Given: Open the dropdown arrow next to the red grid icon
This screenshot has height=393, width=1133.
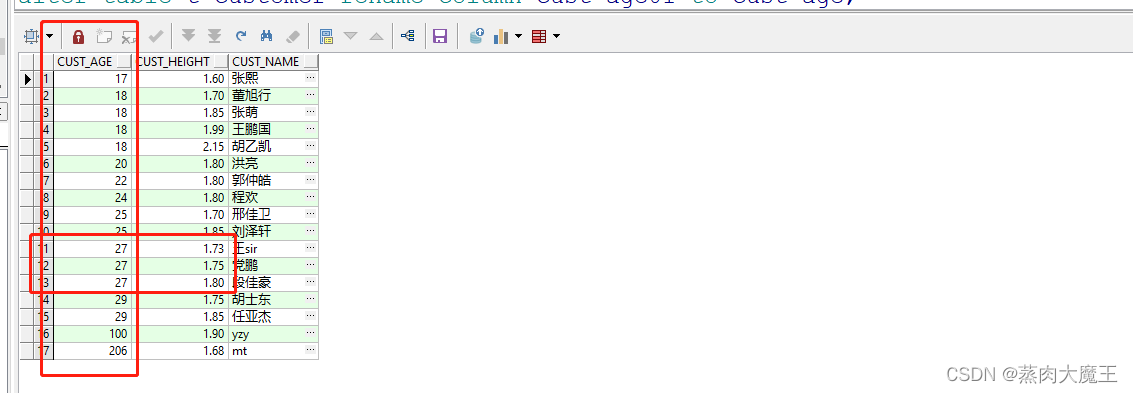Looking at the screenshot, I should click(556, 36).
